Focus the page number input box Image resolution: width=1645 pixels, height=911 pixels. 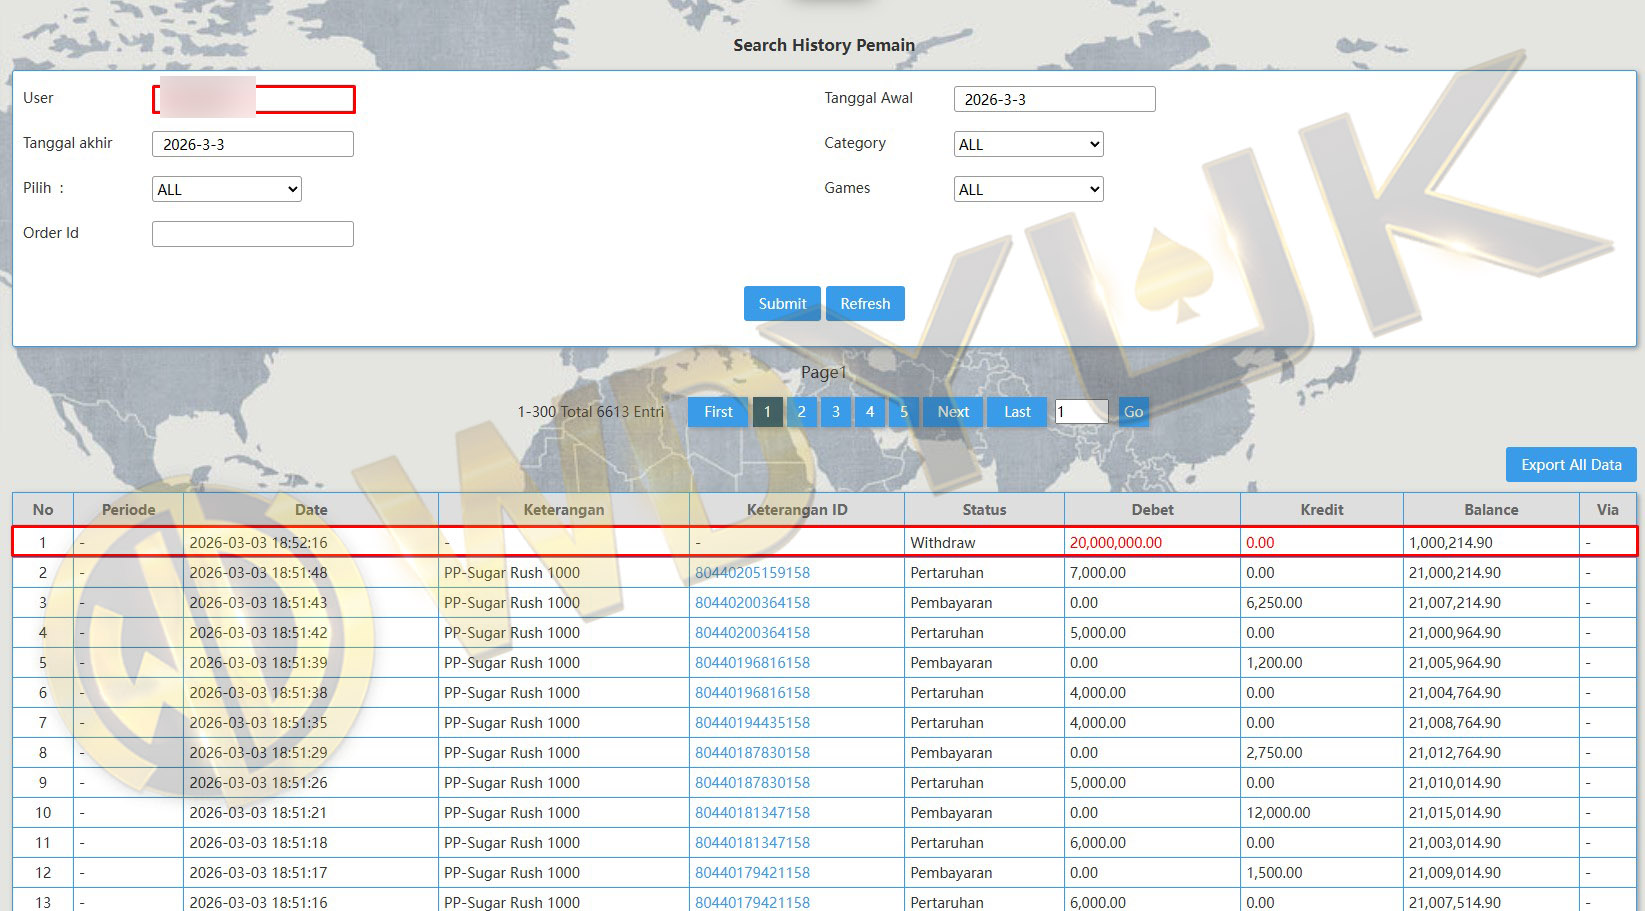coord(1081,412)
